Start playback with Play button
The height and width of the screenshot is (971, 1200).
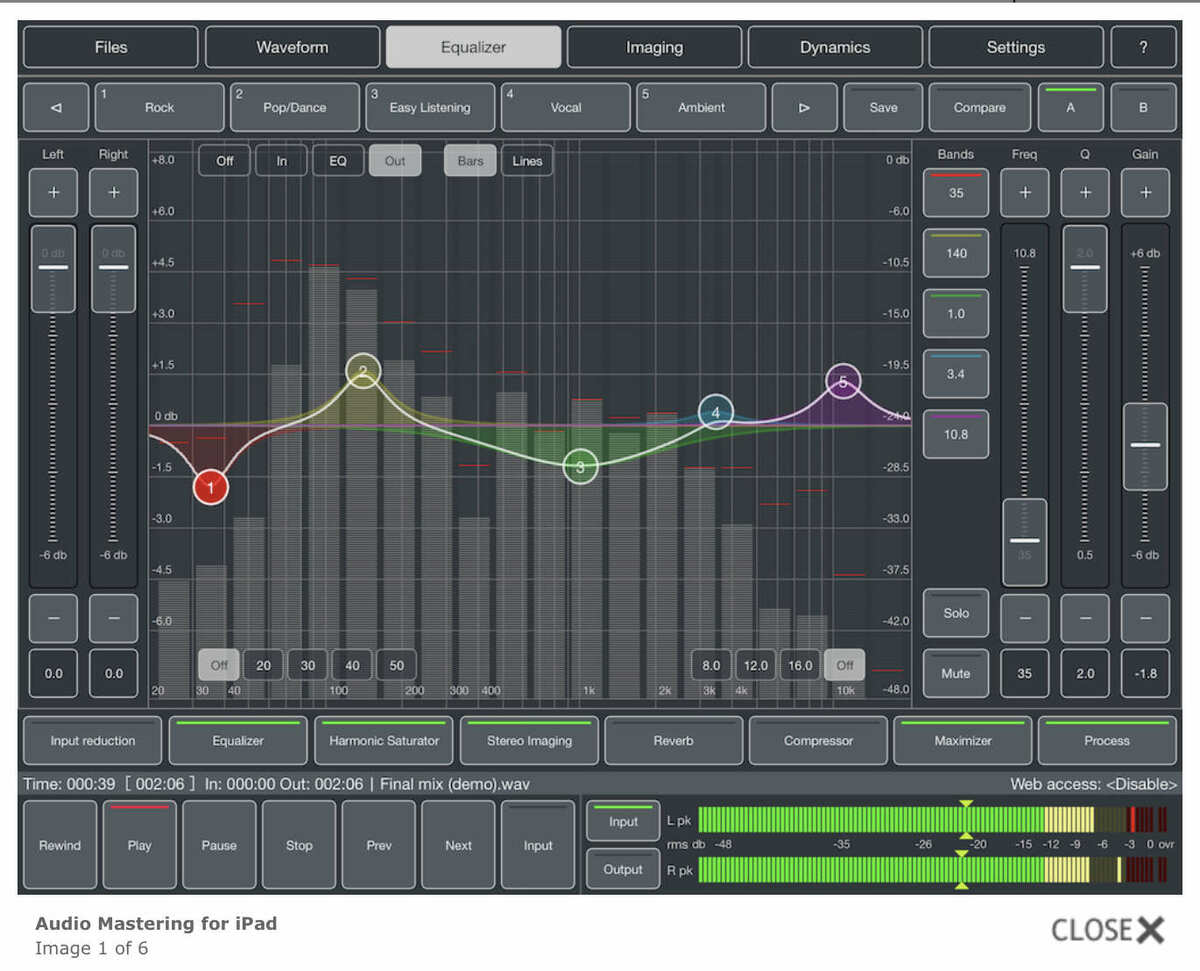point(139,845)
